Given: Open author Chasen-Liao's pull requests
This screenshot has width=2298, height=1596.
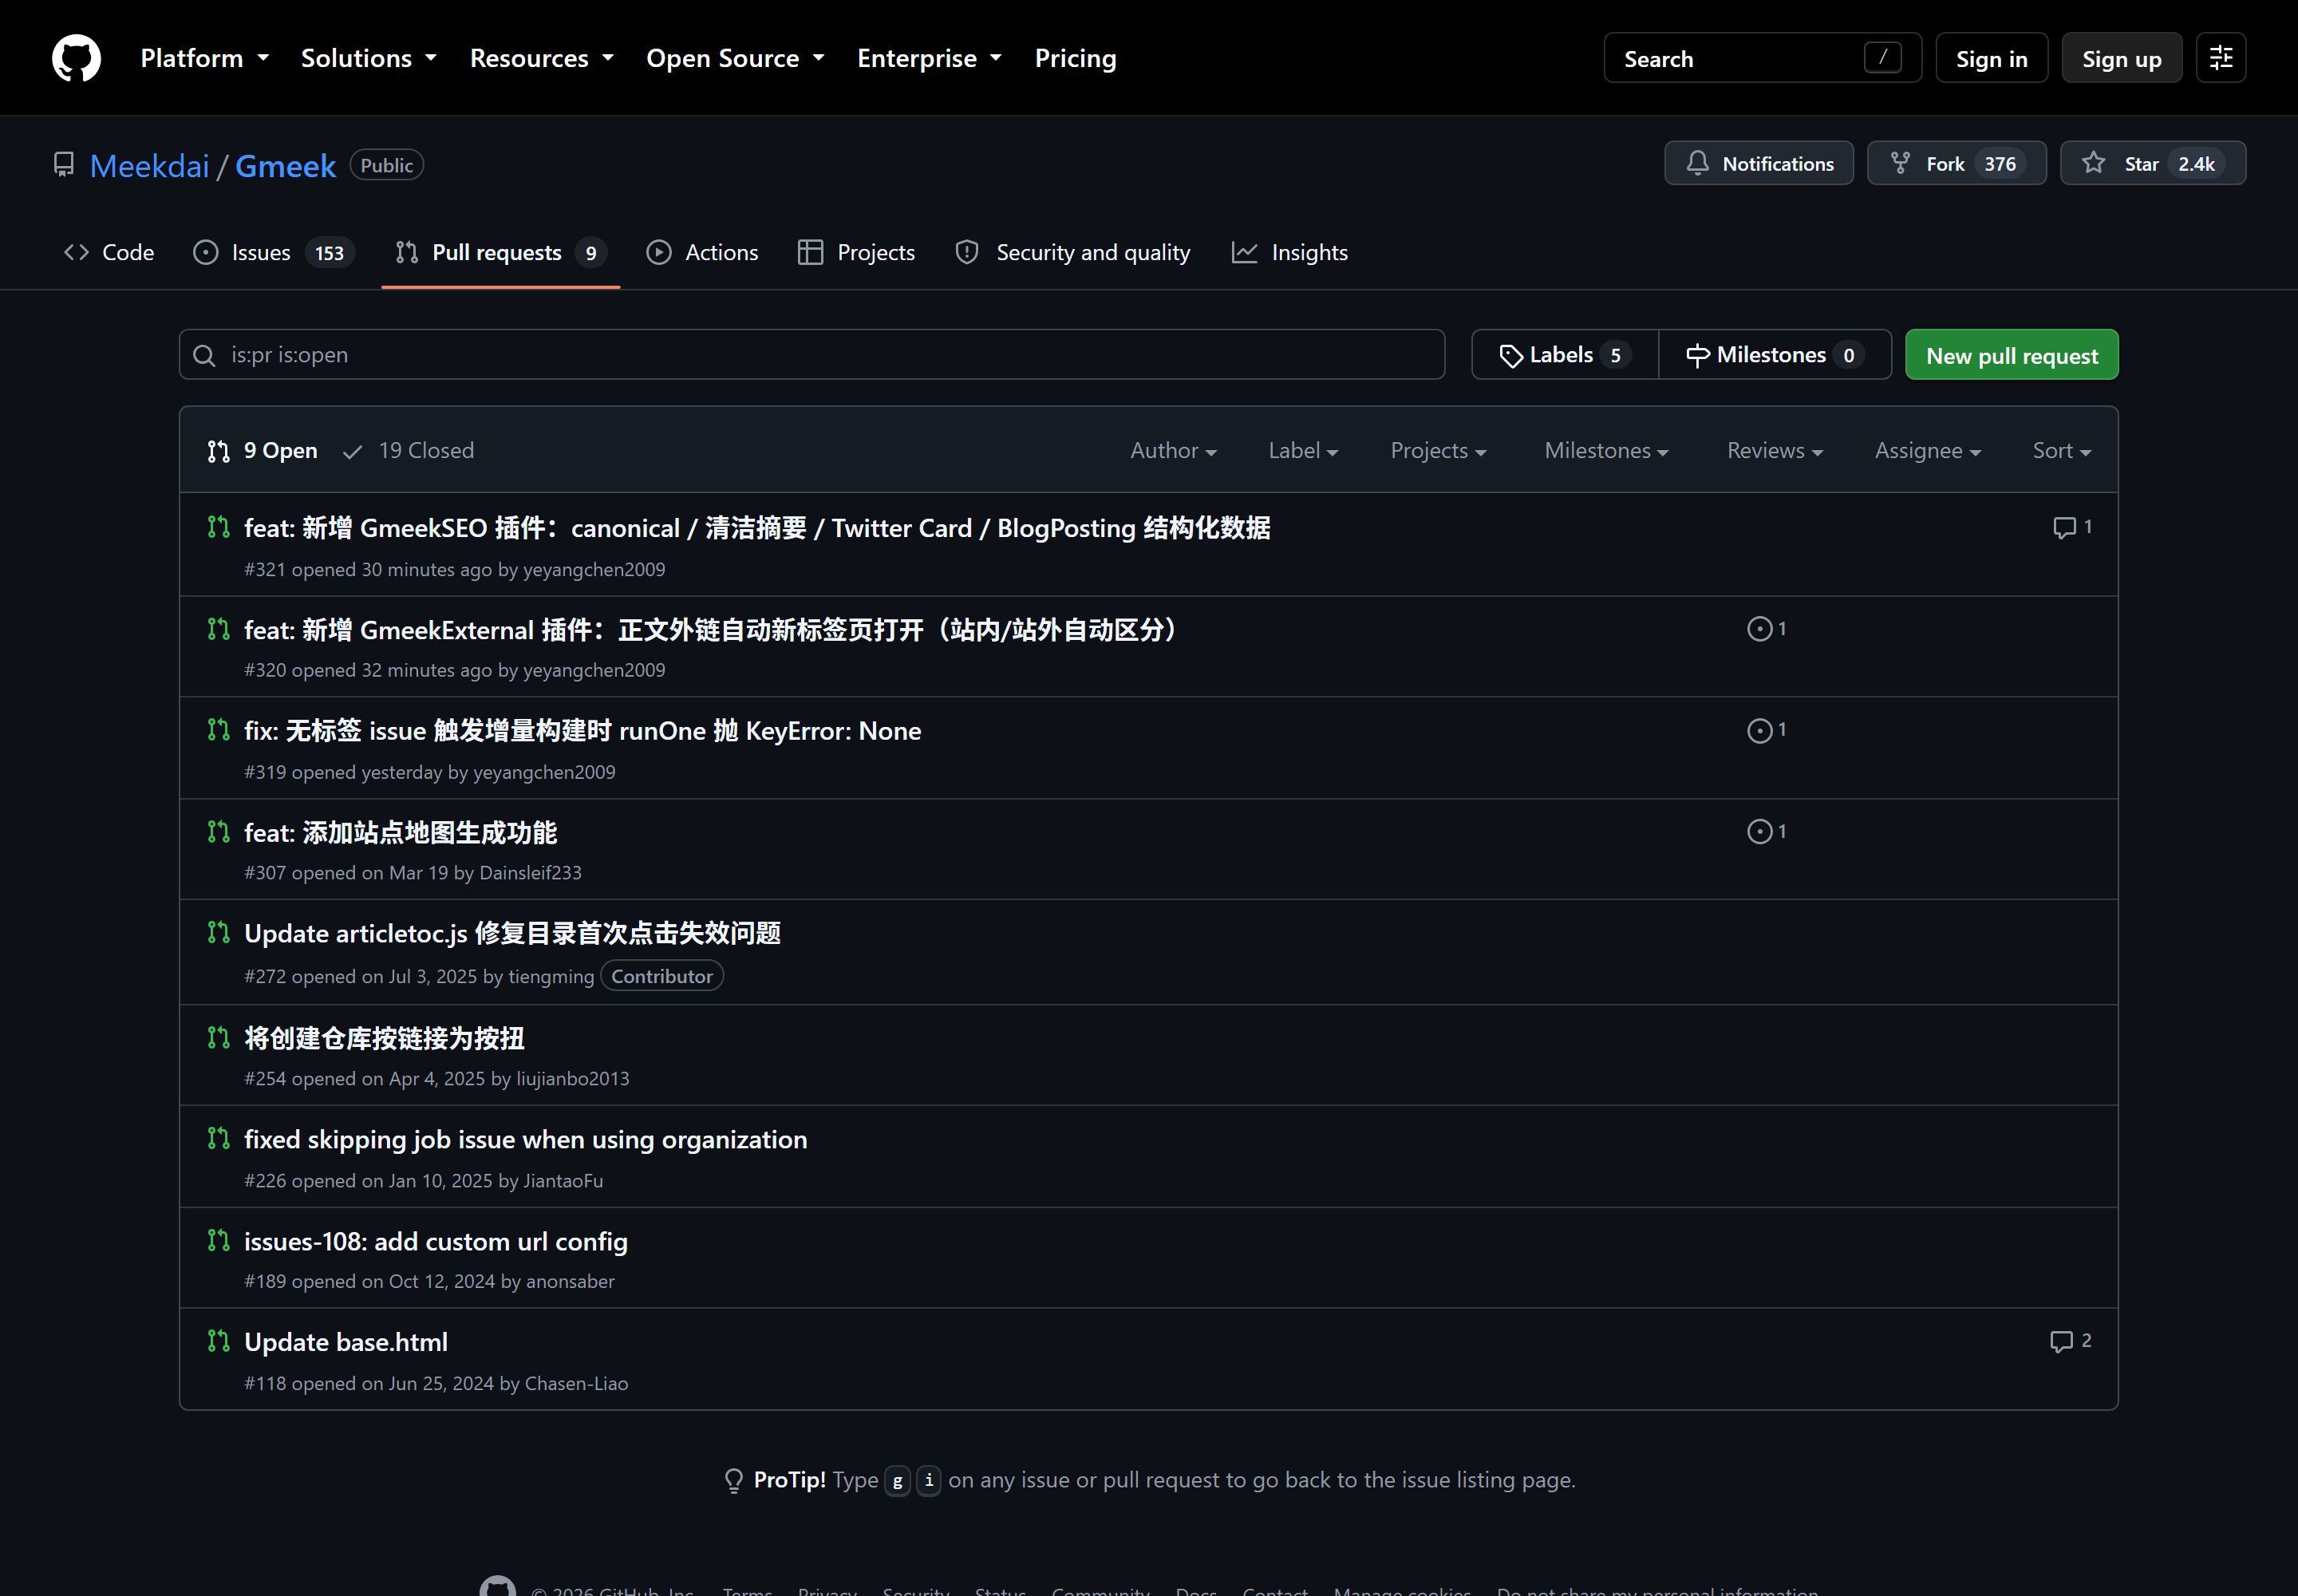Looking at the screenshot, I should click(x=577, y=1383).
